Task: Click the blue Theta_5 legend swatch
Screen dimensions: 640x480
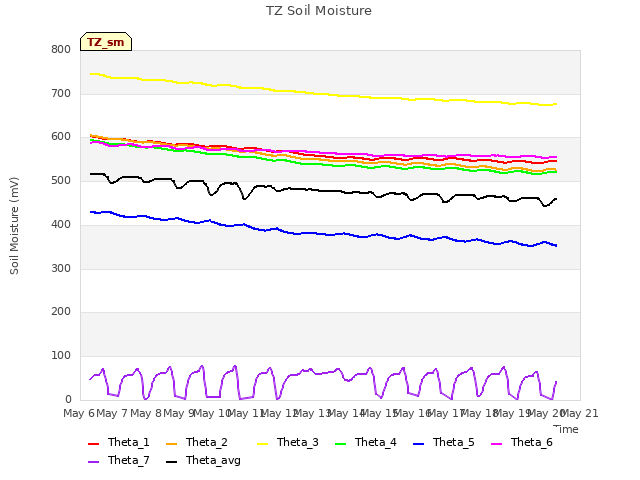Action: click(x=418, y=443)
